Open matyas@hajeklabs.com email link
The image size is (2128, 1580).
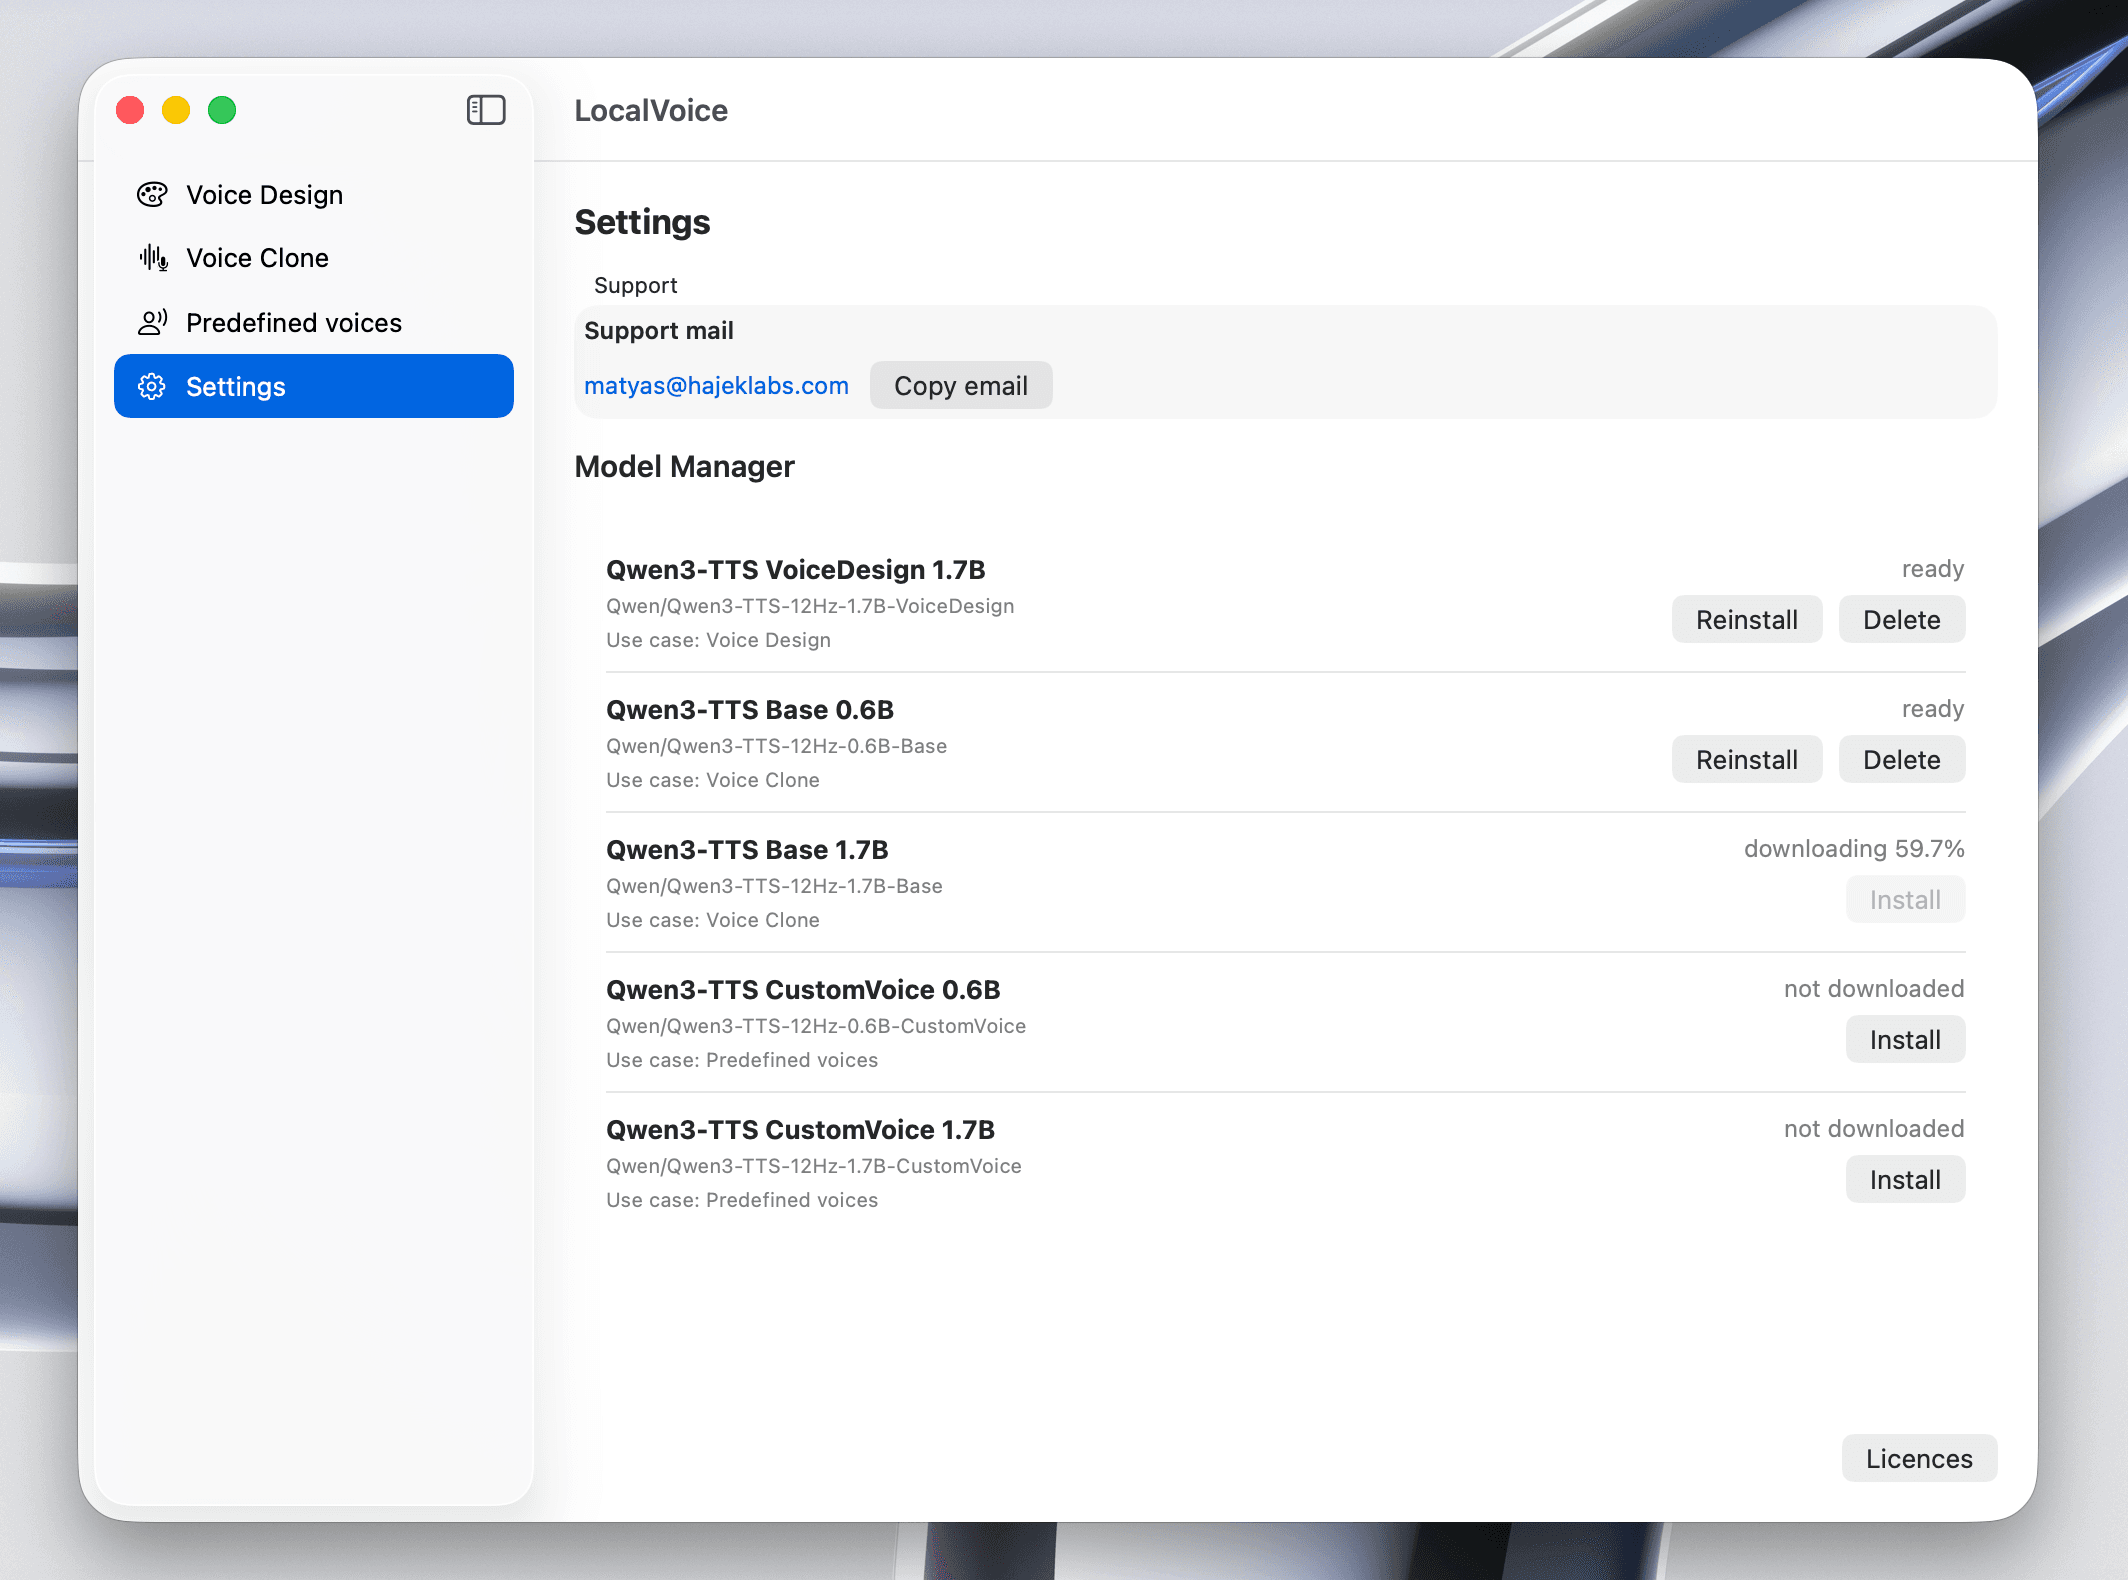click(716, 385)
